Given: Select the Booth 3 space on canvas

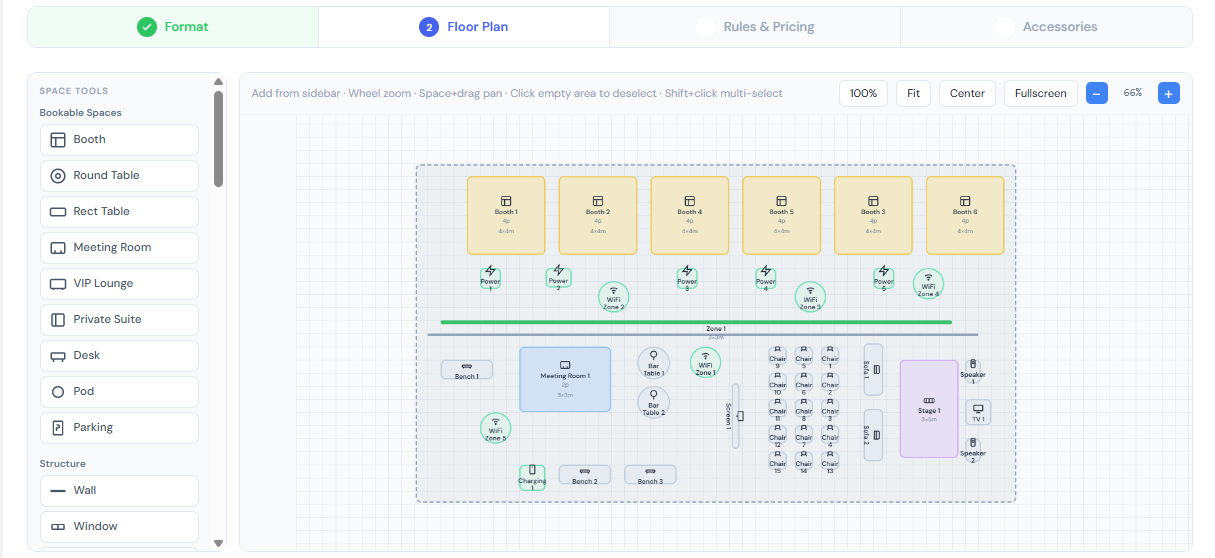Looking at the screenshot, I should [873, 215].
